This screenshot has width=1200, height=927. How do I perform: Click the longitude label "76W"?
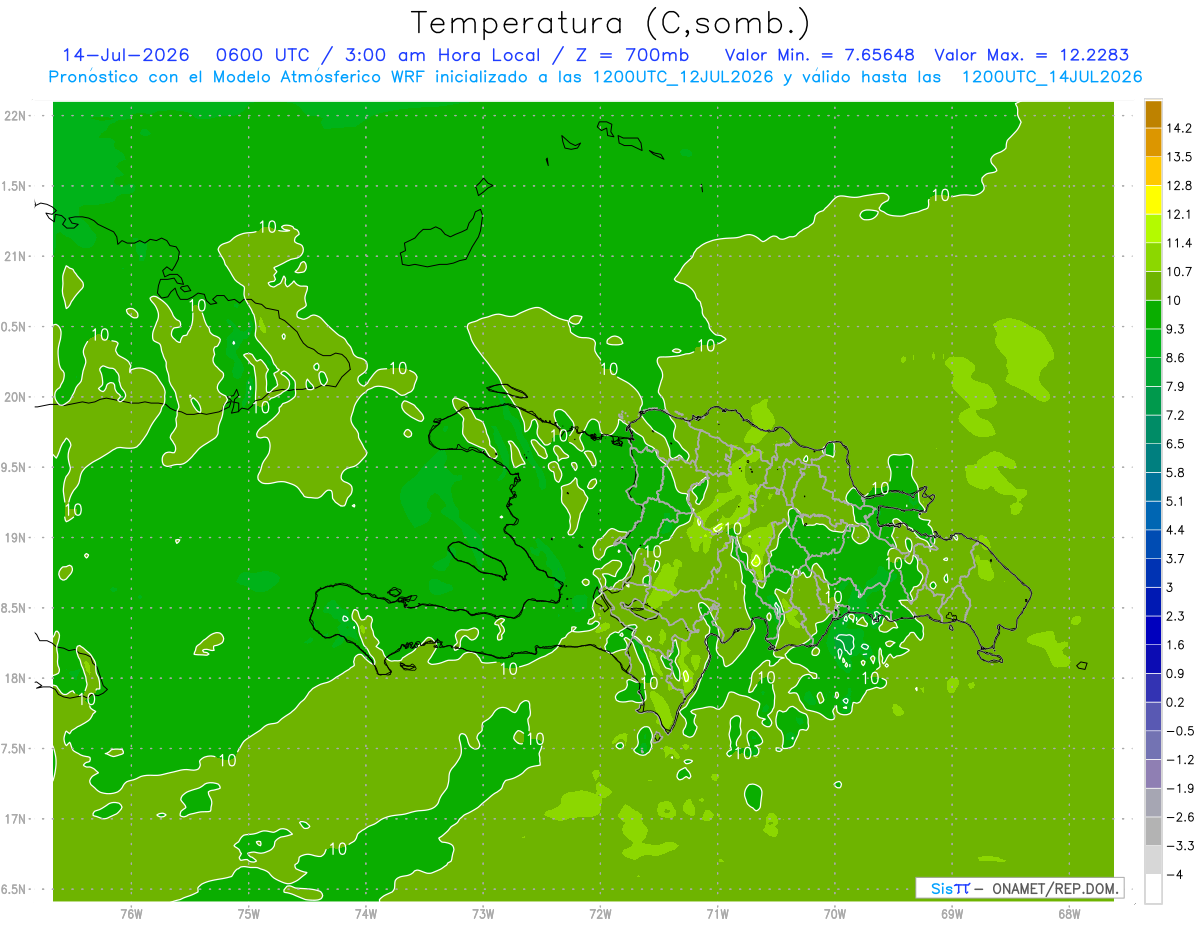pos(131,914)
